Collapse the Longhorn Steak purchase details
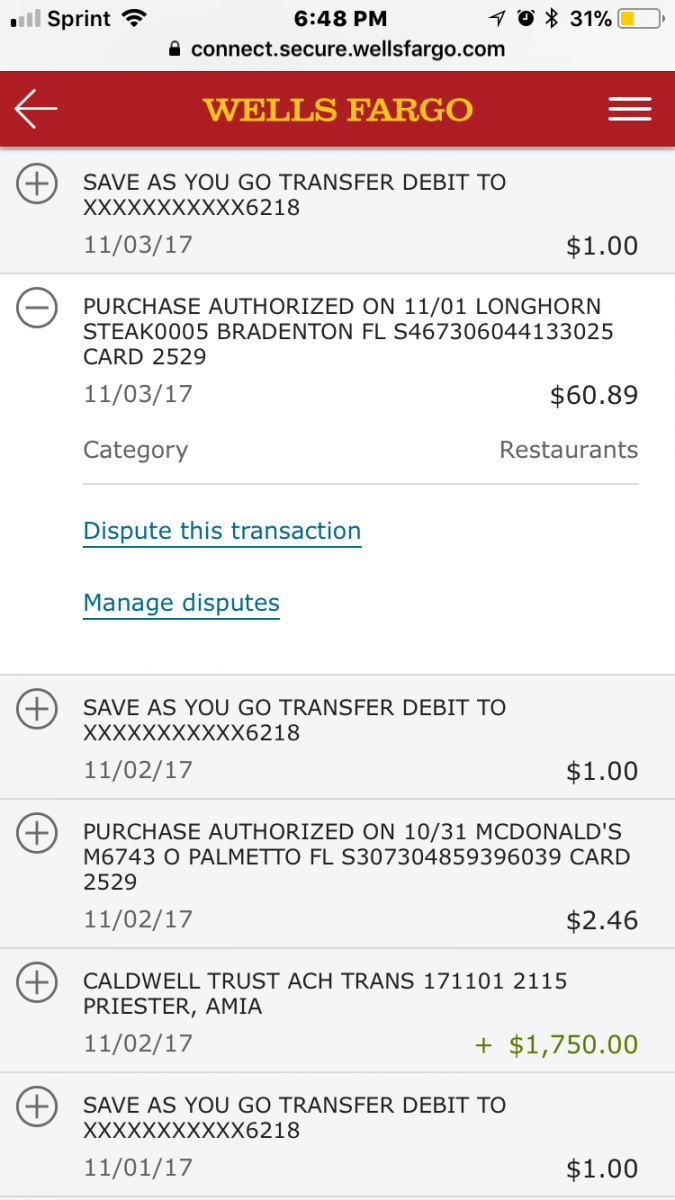The image size is (675, 1200). coord(37,309)
